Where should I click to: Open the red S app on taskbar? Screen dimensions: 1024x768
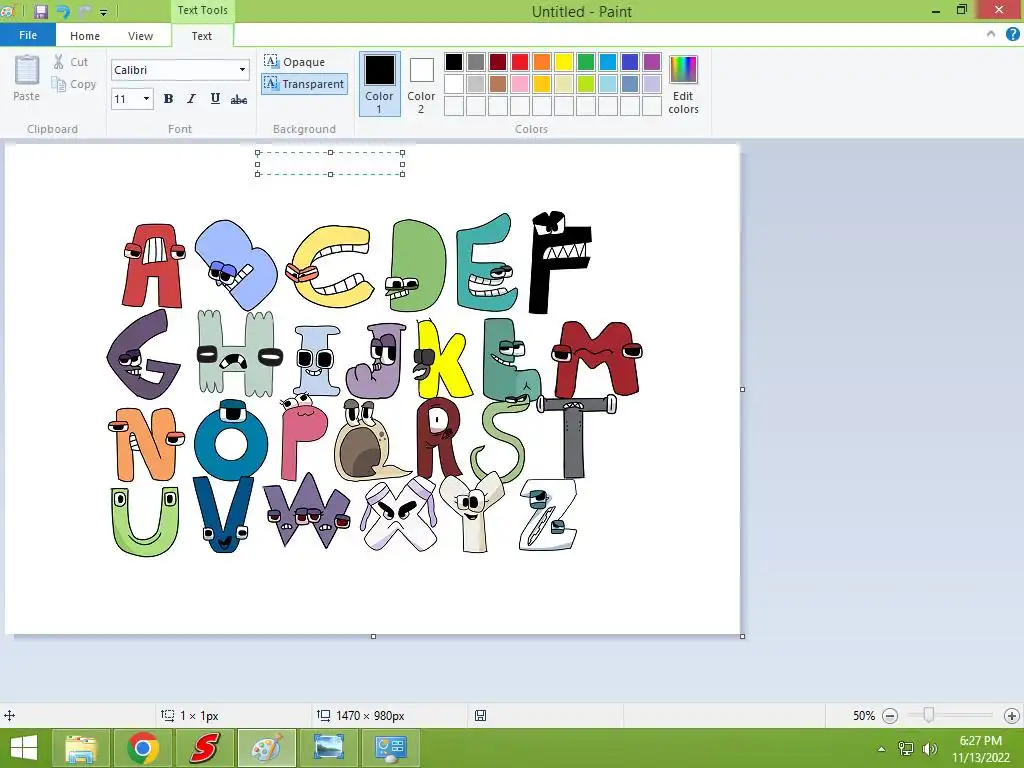click(x=205, y=748)
